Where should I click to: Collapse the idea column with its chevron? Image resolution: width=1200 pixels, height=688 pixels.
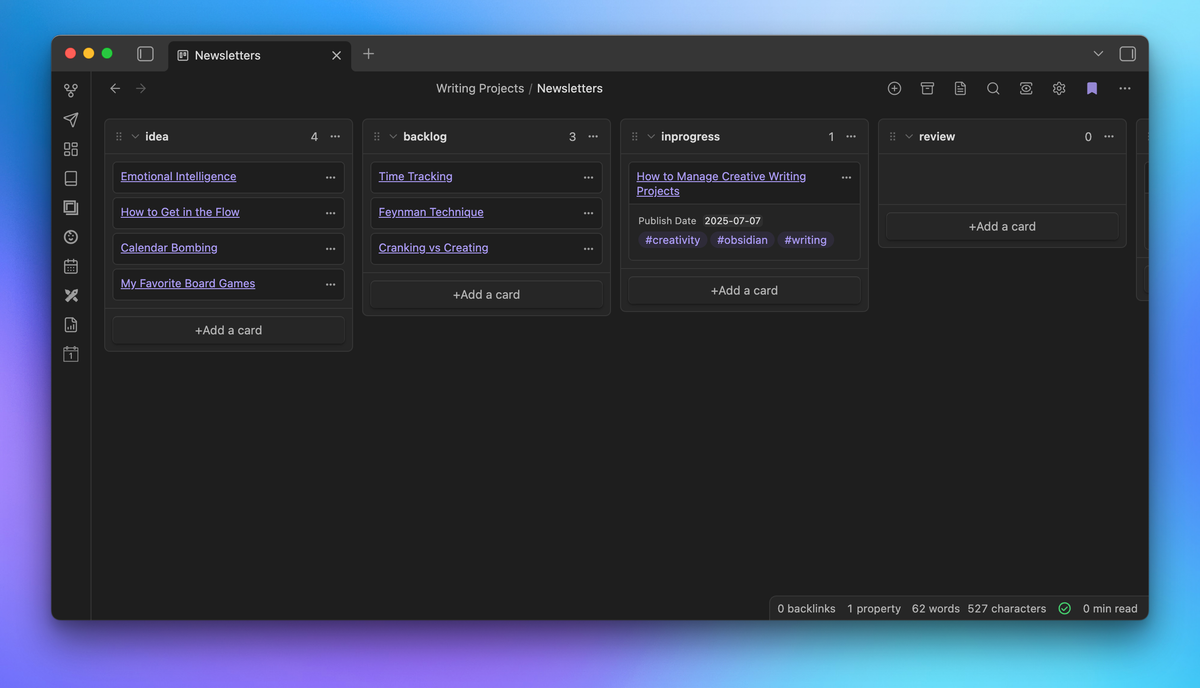pos(136,136)
